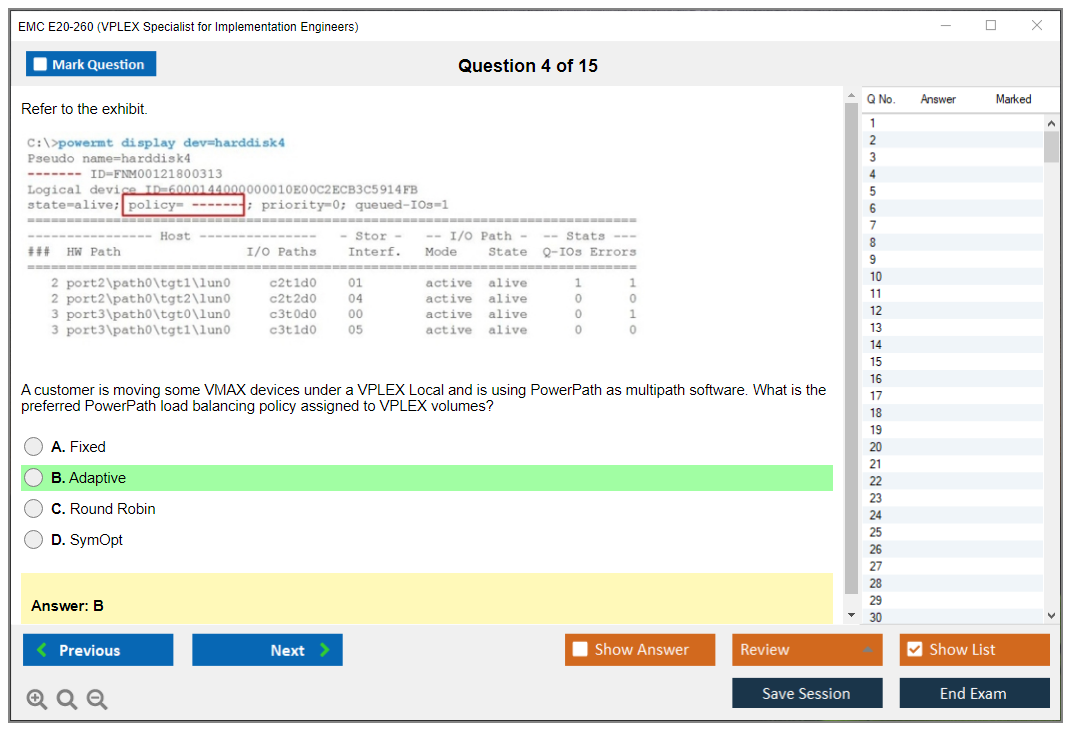Click the green right arrow on Next

pyautogui.click(x=324, y=650)
